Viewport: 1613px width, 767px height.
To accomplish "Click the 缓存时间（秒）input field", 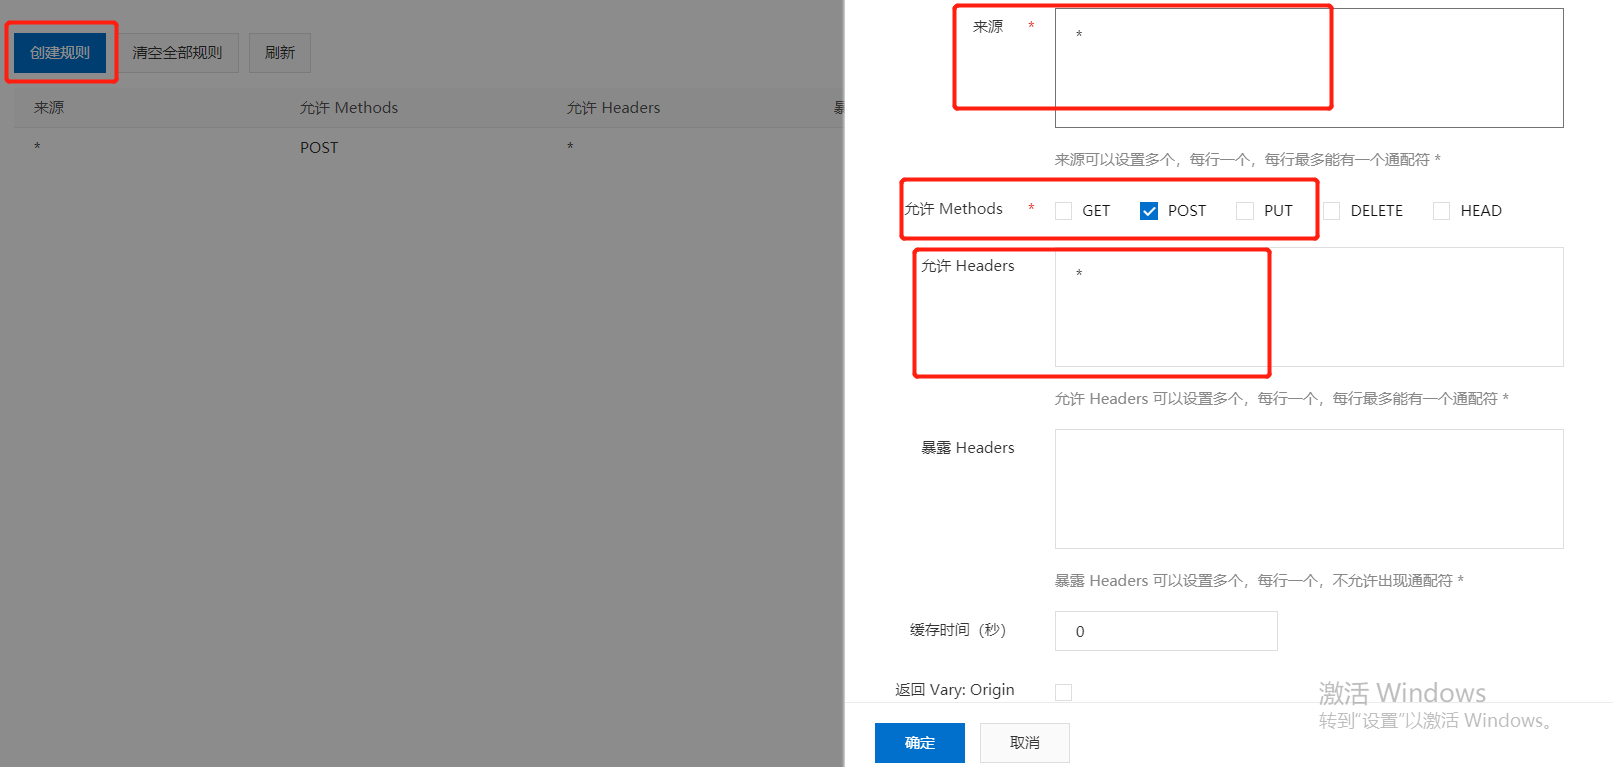I will 1166,631.
